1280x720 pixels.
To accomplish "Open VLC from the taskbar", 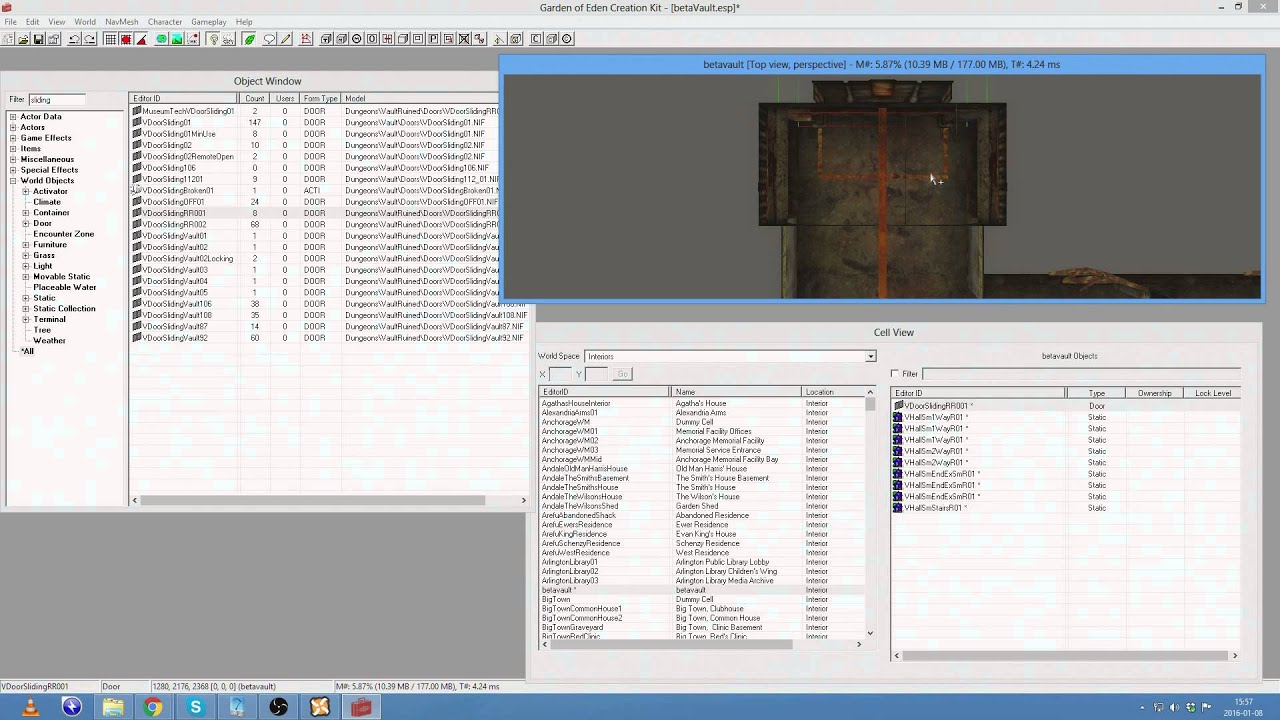I will pos(30,707).
